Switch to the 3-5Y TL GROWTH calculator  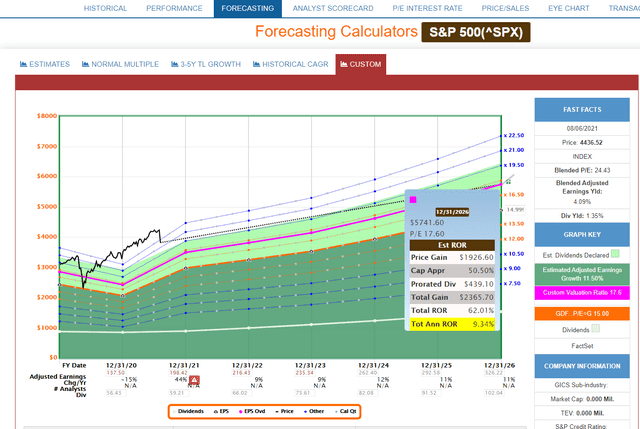(206, 64)
